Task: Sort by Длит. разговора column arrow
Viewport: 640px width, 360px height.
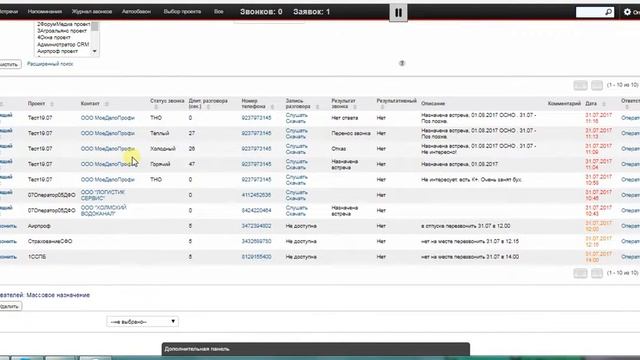Action: point(208,107)
